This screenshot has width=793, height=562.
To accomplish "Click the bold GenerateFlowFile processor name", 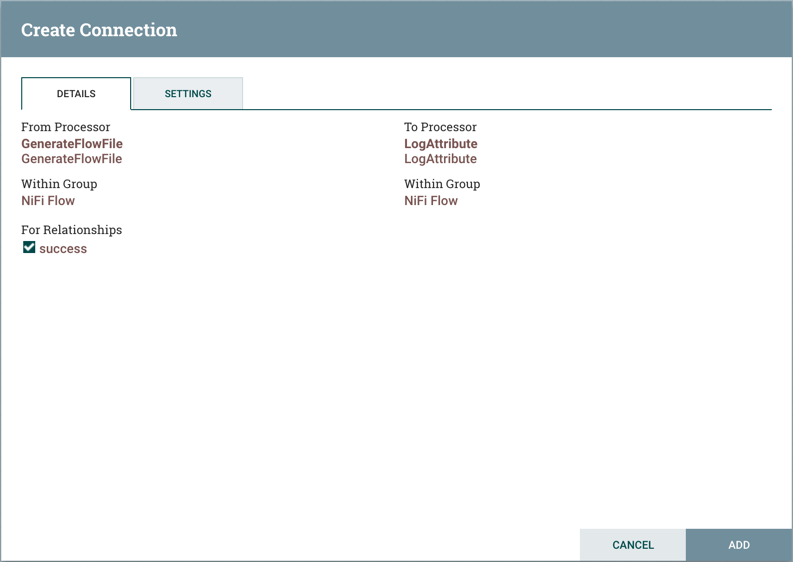I will coord(72,144).
